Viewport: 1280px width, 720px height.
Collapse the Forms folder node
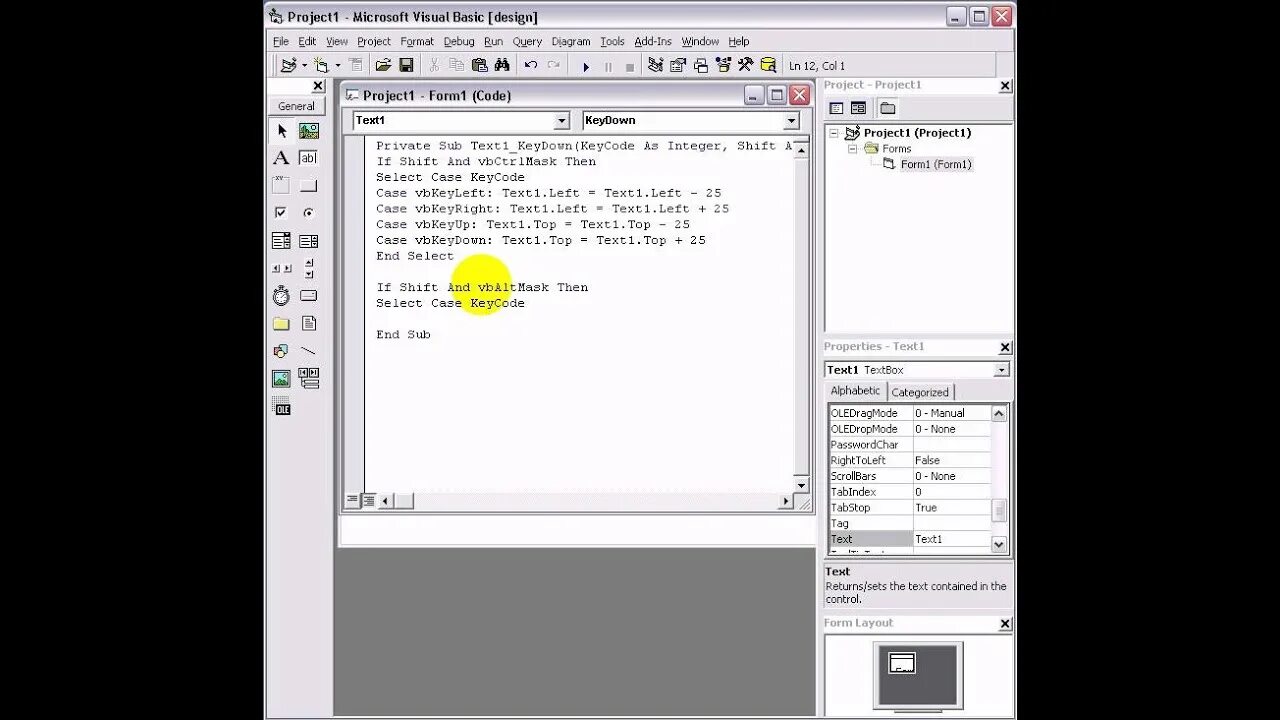(x=853, y=149)
